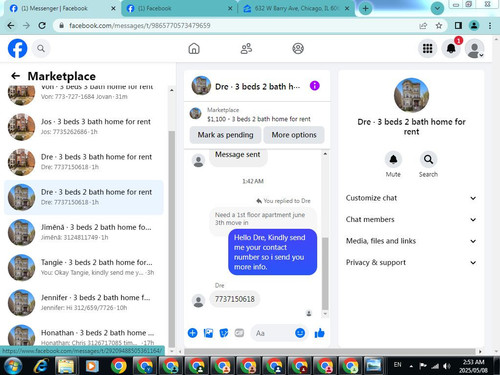Expand the Chat members section
The height and width of the screenshot is (375, 500).
click(x=411, y=219)
